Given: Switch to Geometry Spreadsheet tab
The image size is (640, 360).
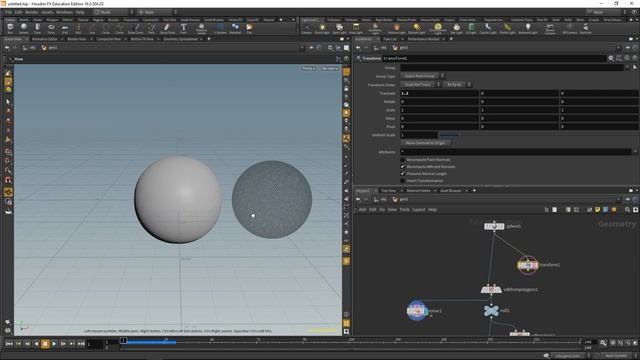Looking at the screenshot, I should [x=180, y=39].
